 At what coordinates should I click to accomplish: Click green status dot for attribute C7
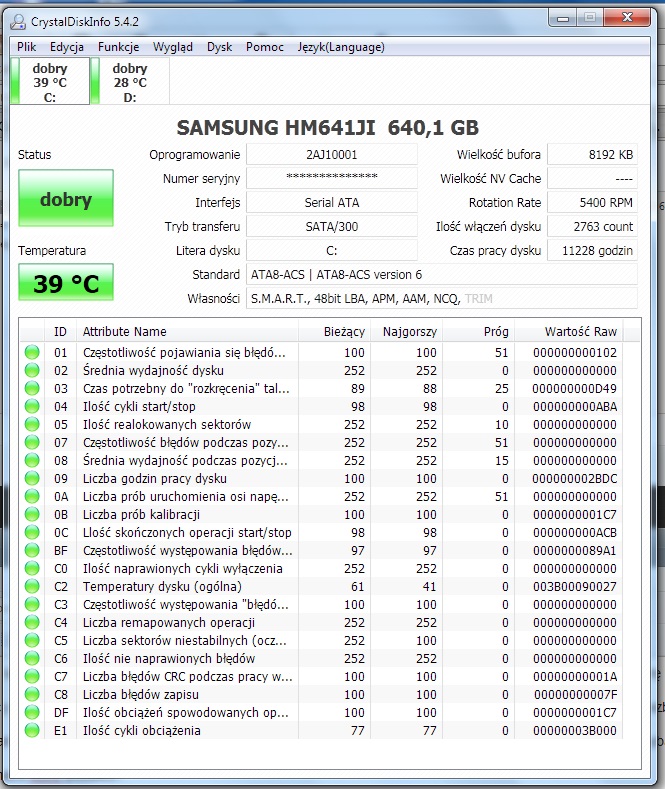click(32, 676)
